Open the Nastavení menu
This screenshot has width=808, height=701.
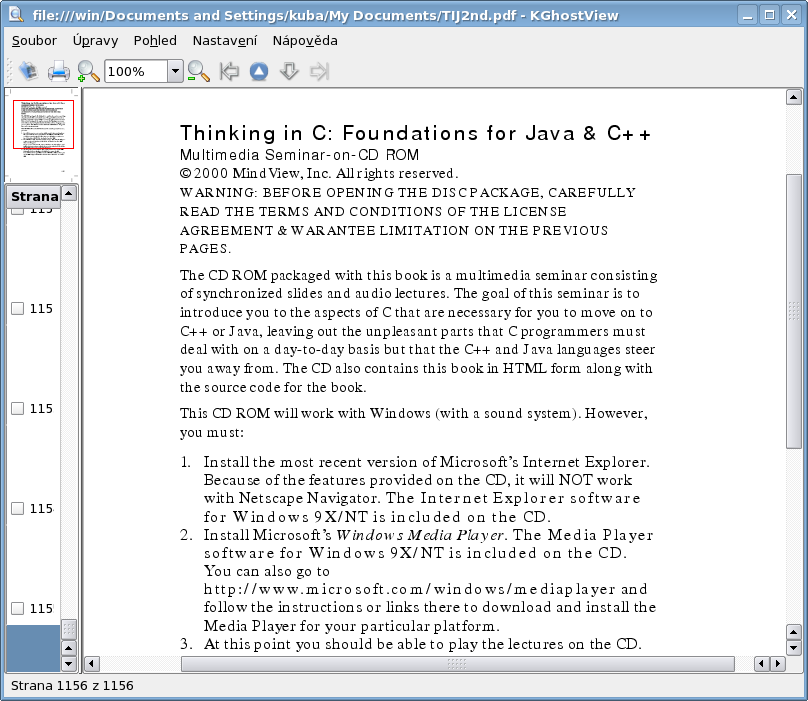(x=225, y=41)
